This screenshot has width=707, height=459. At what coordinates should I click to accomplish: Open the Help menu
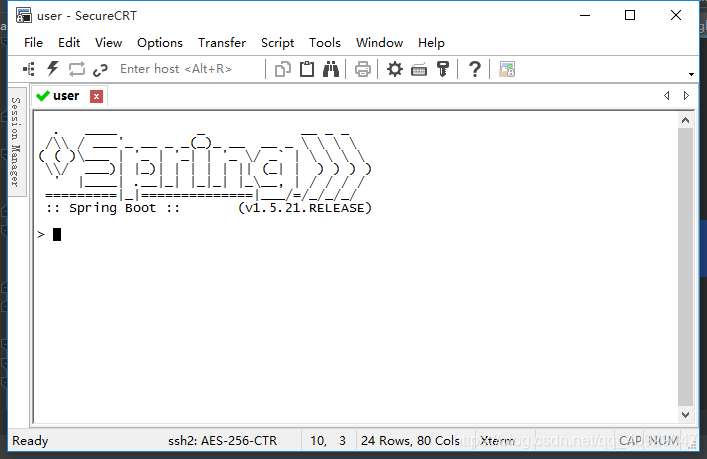pyautogui.click(x=431, y=43)
